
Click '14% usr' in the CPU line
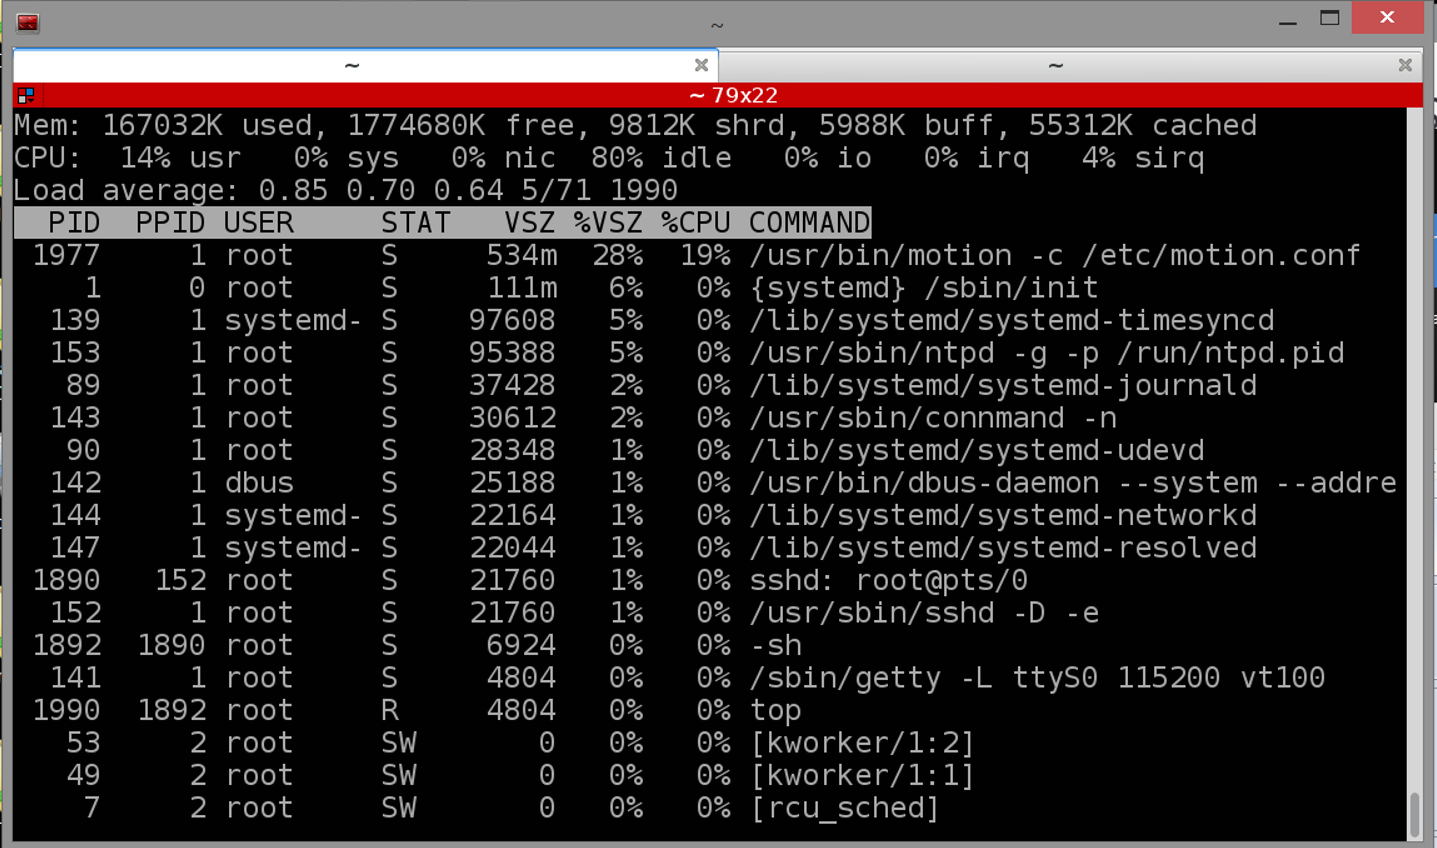(181, 158)
